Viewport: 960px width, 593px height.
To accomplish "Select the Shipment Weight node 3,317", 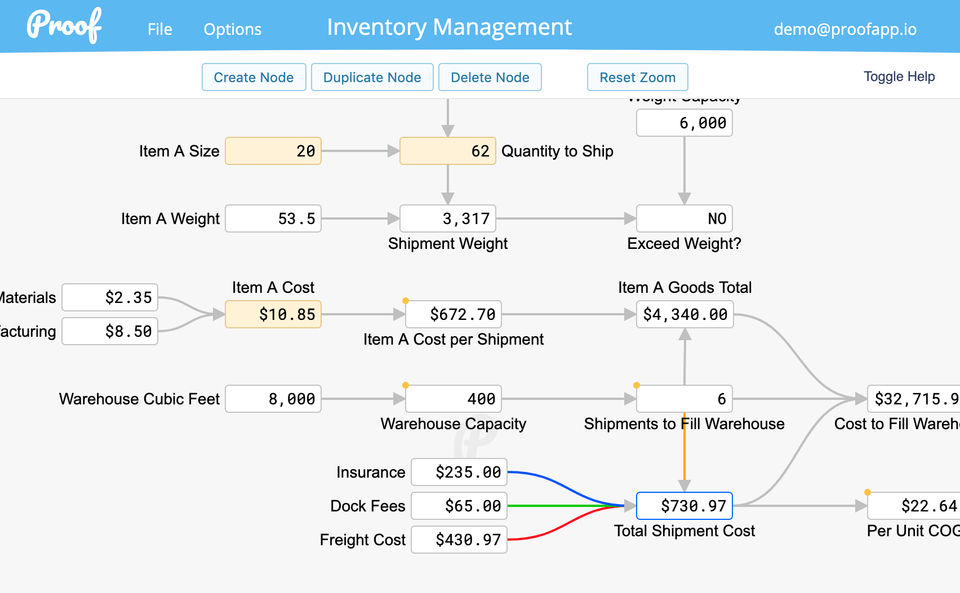I will tap(448, 218).
